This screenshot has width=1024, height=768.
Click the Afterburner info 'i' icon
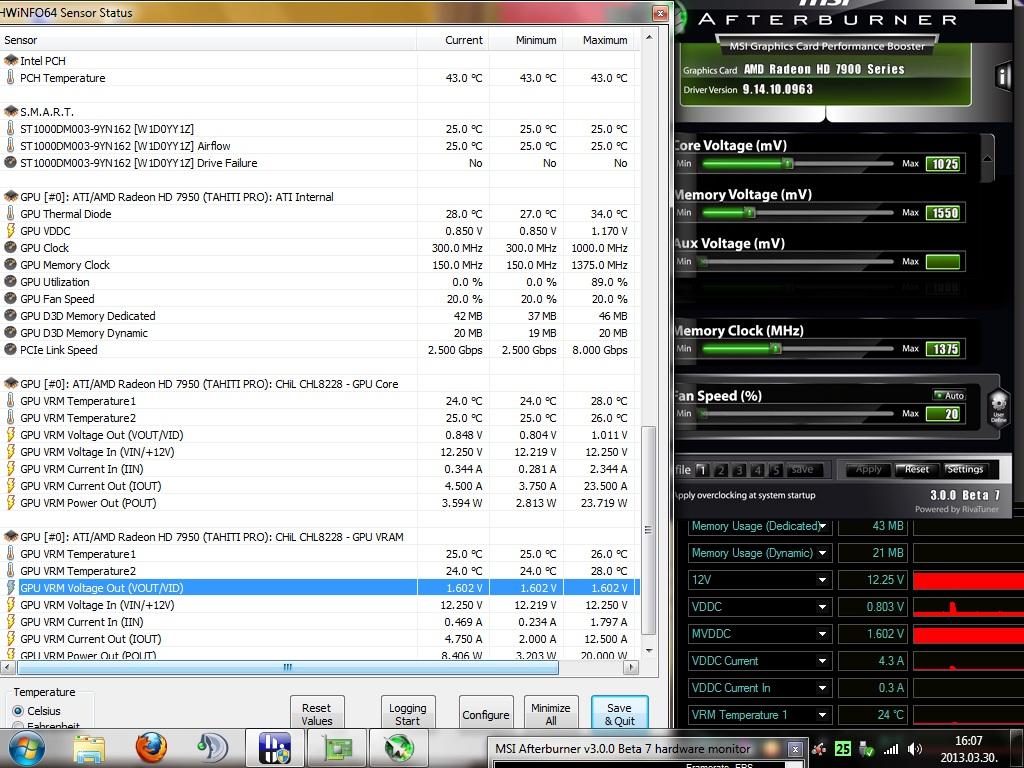(1003, 76)
